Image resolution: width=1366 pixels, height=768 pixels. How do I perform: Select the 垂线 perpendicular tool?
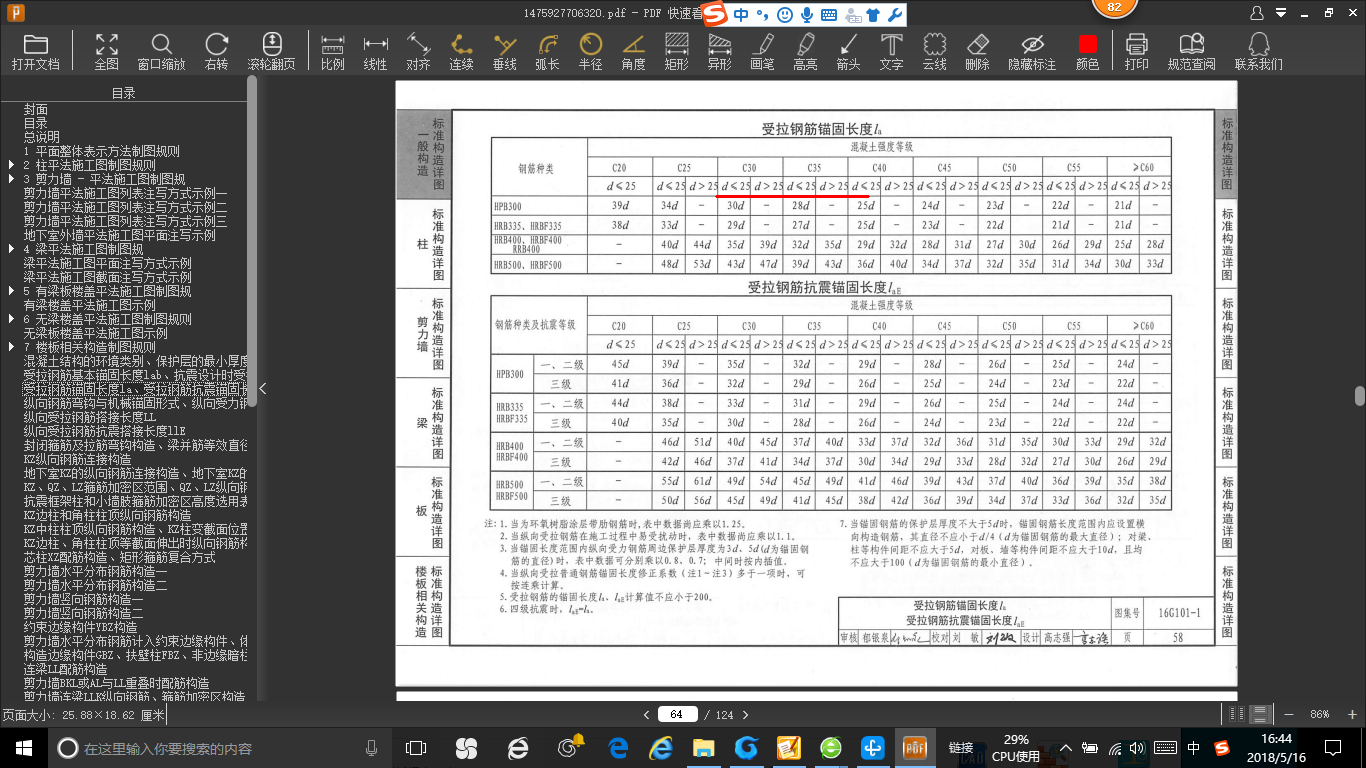point(505,51)
